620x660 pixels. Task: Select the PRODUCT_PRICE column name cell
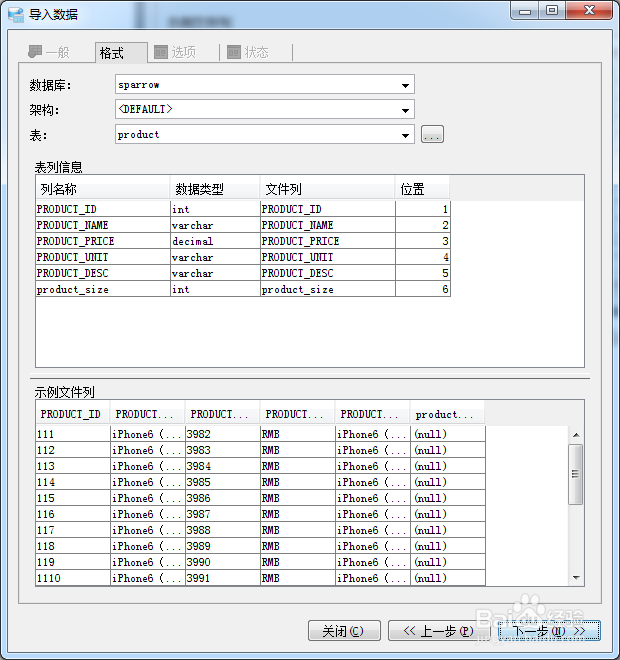[x=103, y=241]
